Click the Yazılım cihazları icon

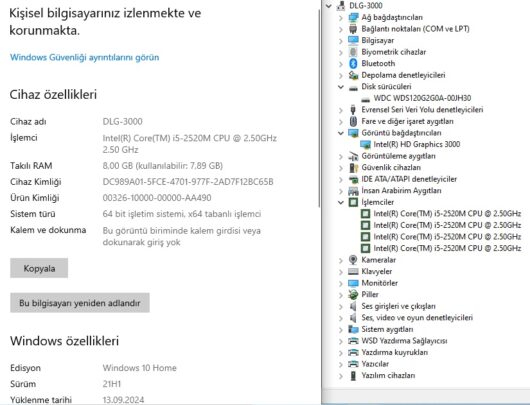pyautogui.click(x=353, y=376)
